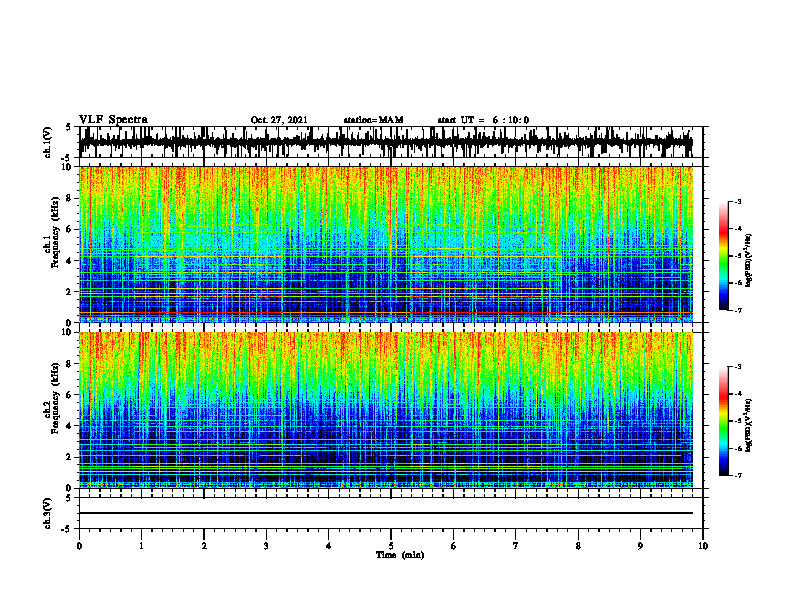Click the "station=MAM" header label
Viewport: 792px width, 612px height.
click(373, 120)
